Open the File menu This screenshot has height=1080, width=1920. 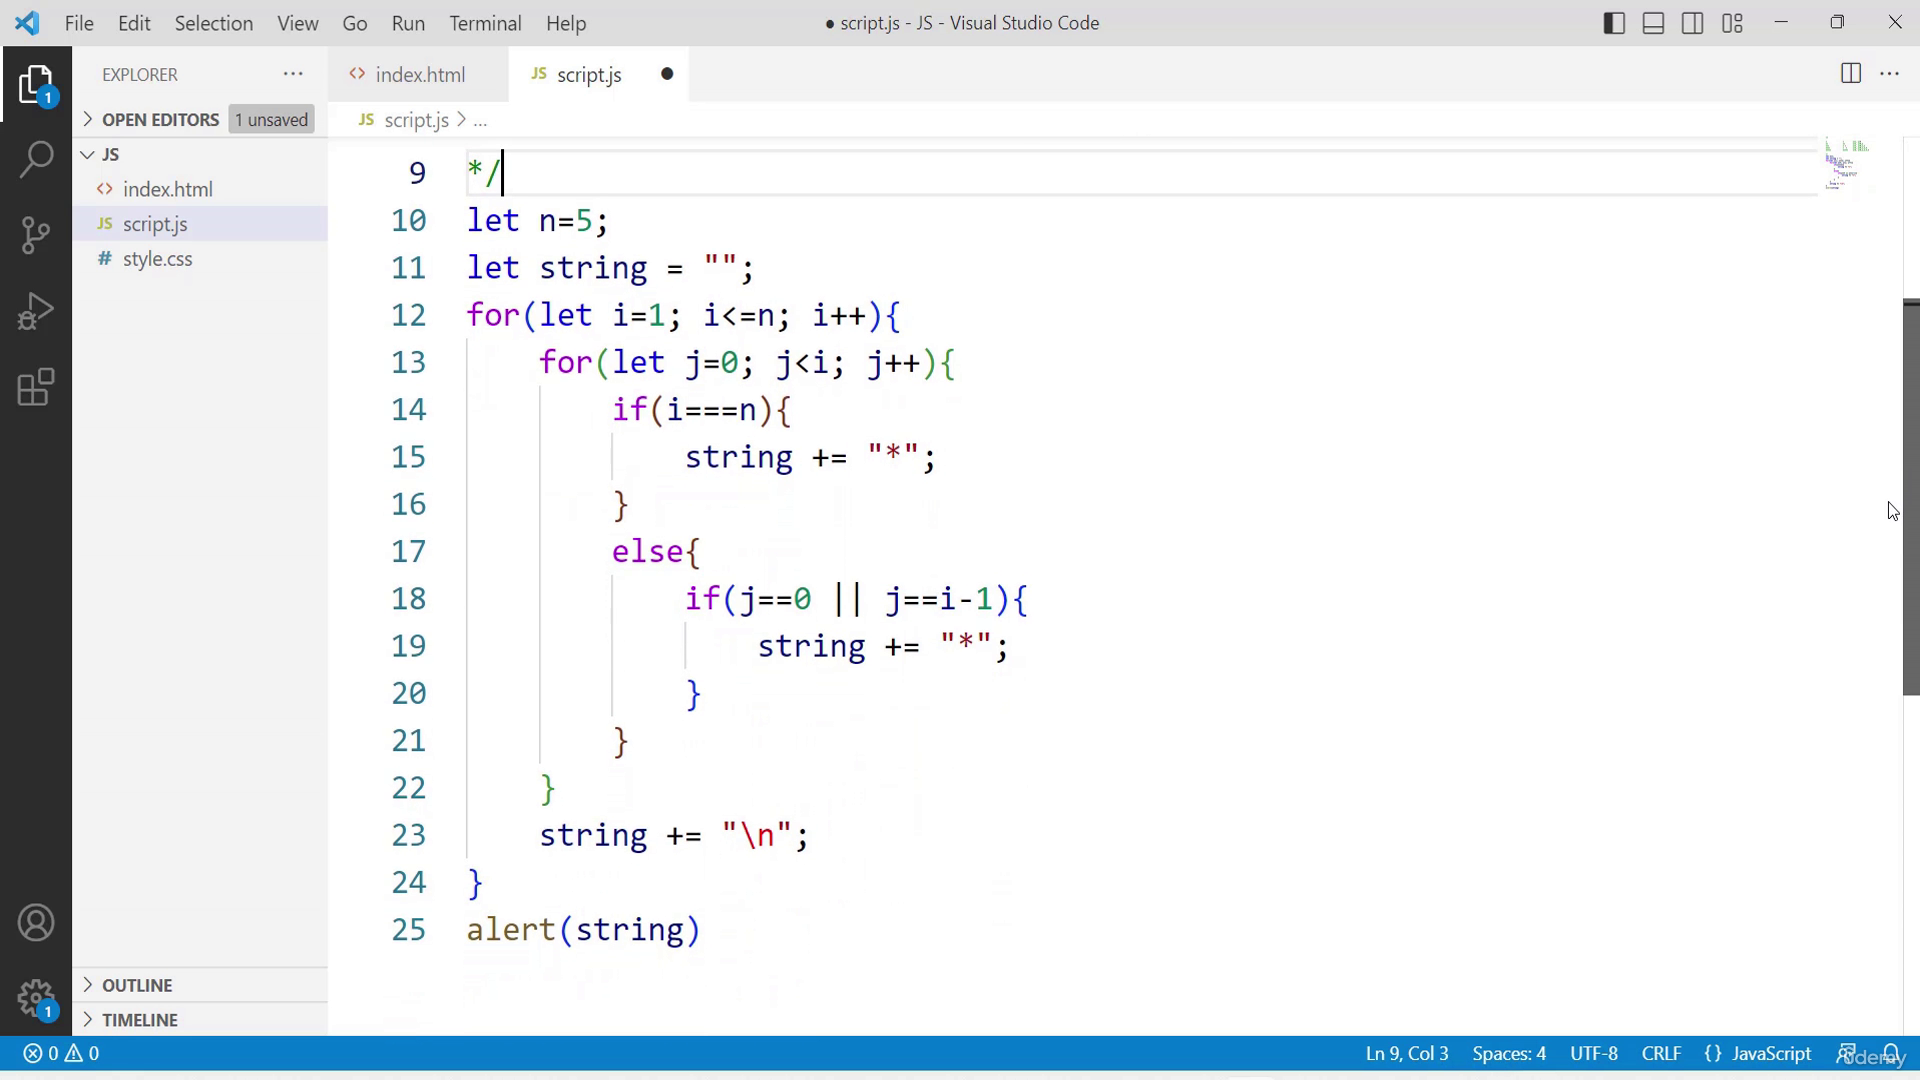(79, 23)
